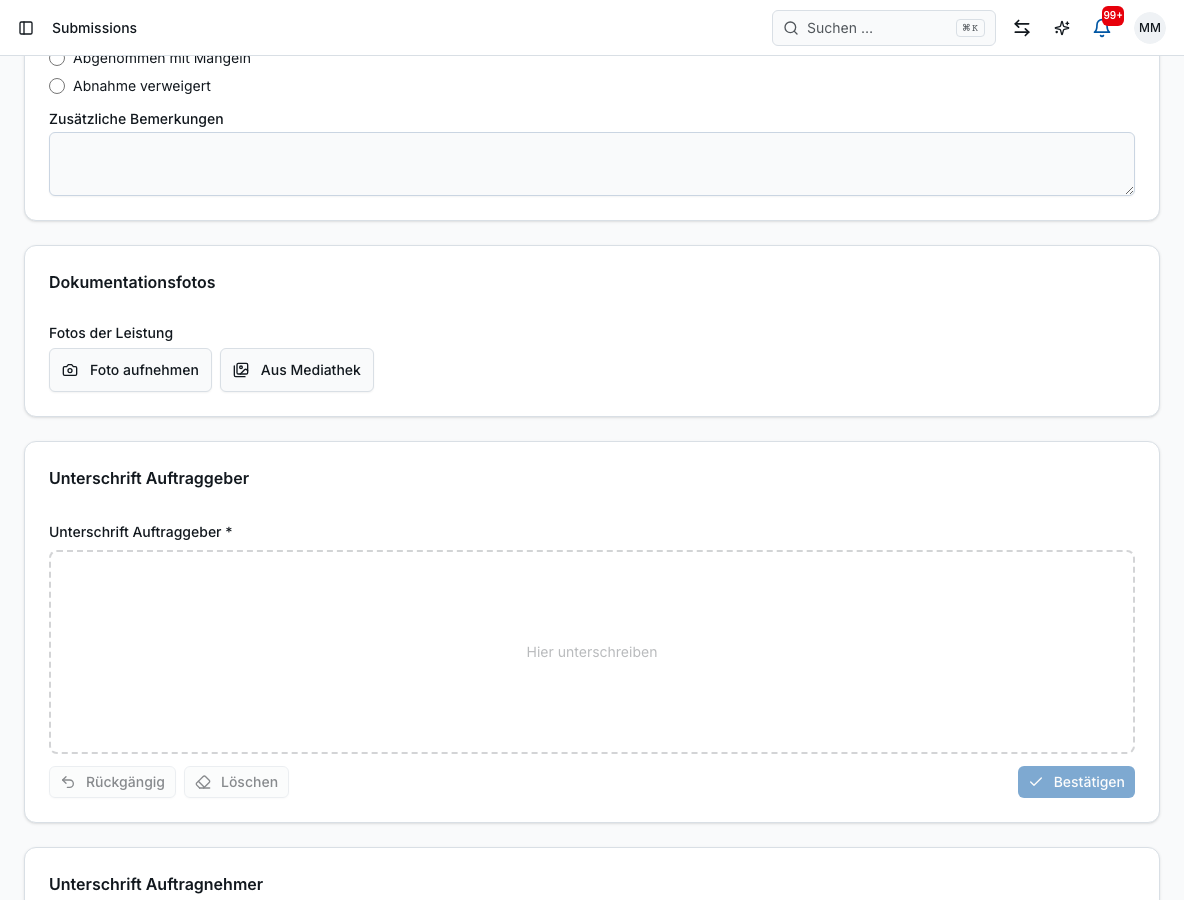
Task: Click the Rückgängig undo button
Action: [113, 782]
